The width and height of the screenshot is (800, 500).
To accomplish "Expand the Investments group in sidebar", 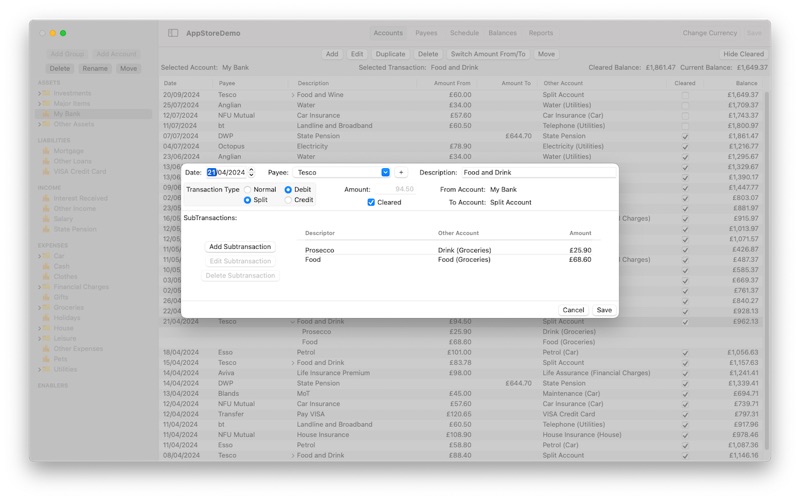I will pyautogui.click(x=39, y=93).
